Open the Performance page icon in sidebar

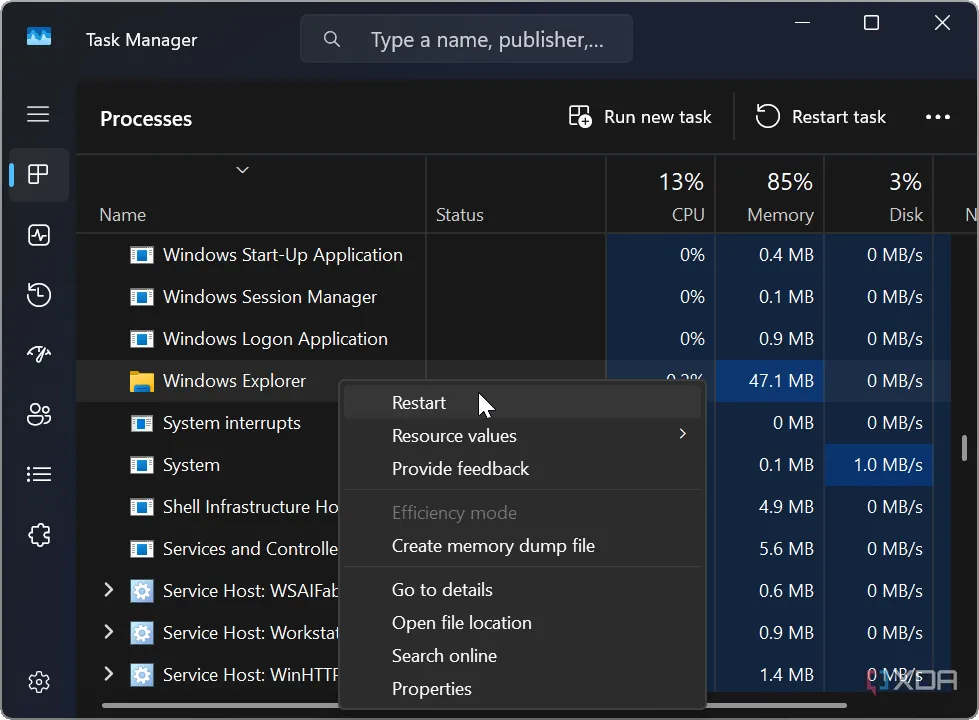click(39, 235)
